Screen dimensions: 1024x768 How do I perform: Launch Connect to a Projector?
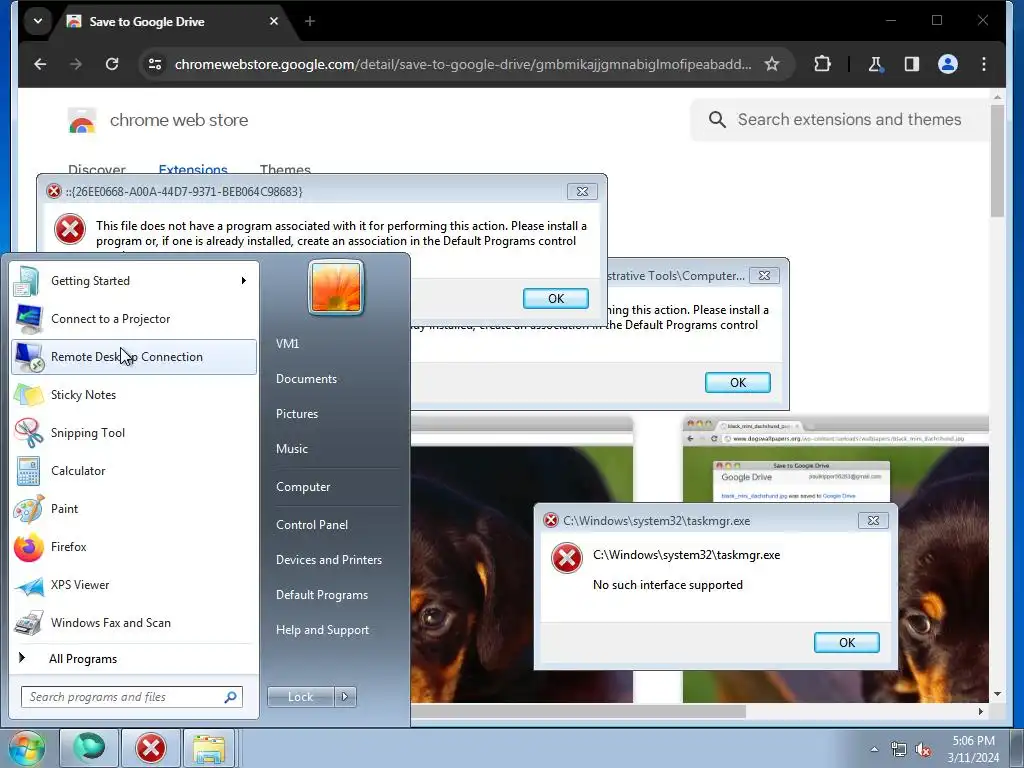click(134, 319)
